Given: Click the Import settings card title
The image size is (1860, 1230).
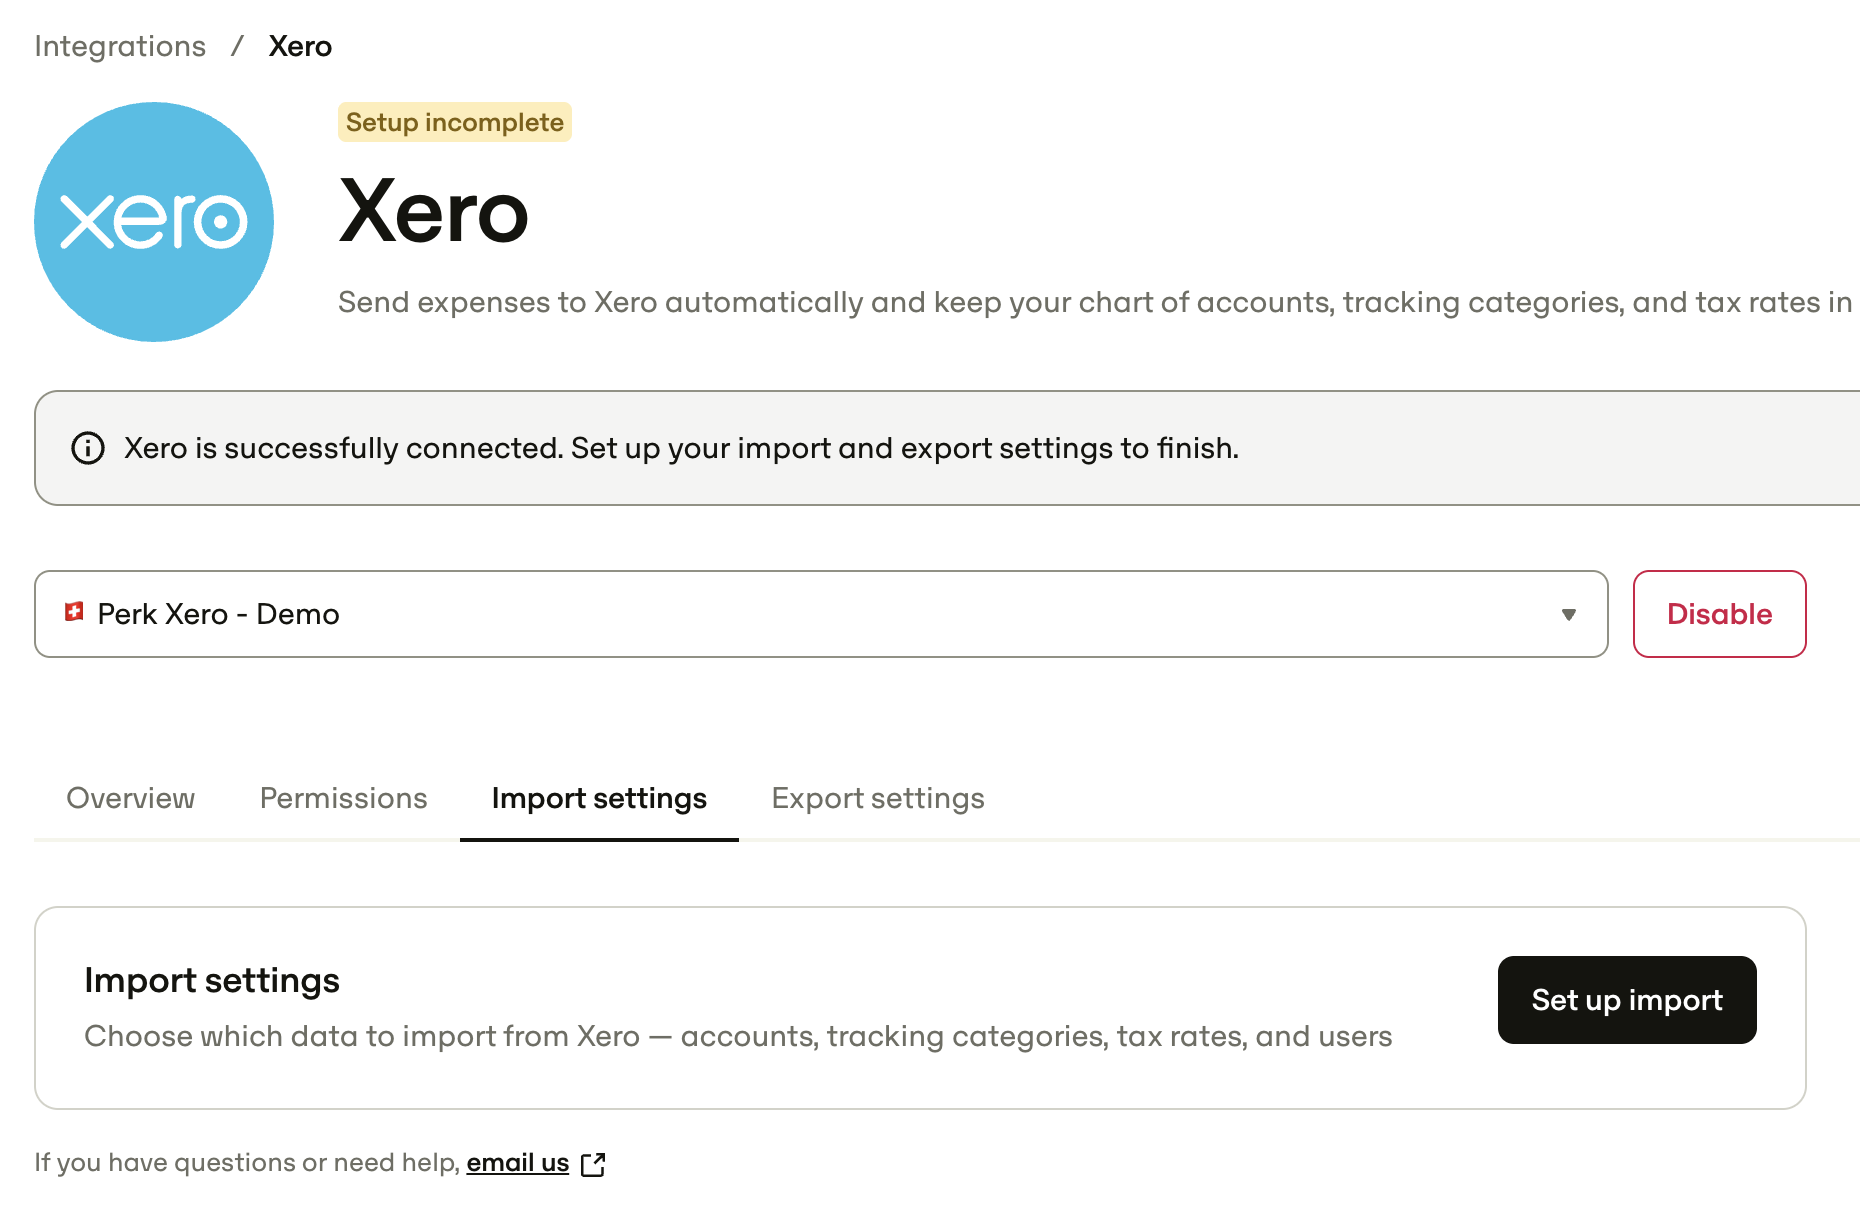Looking at the screenshot, I should (212, 980).
